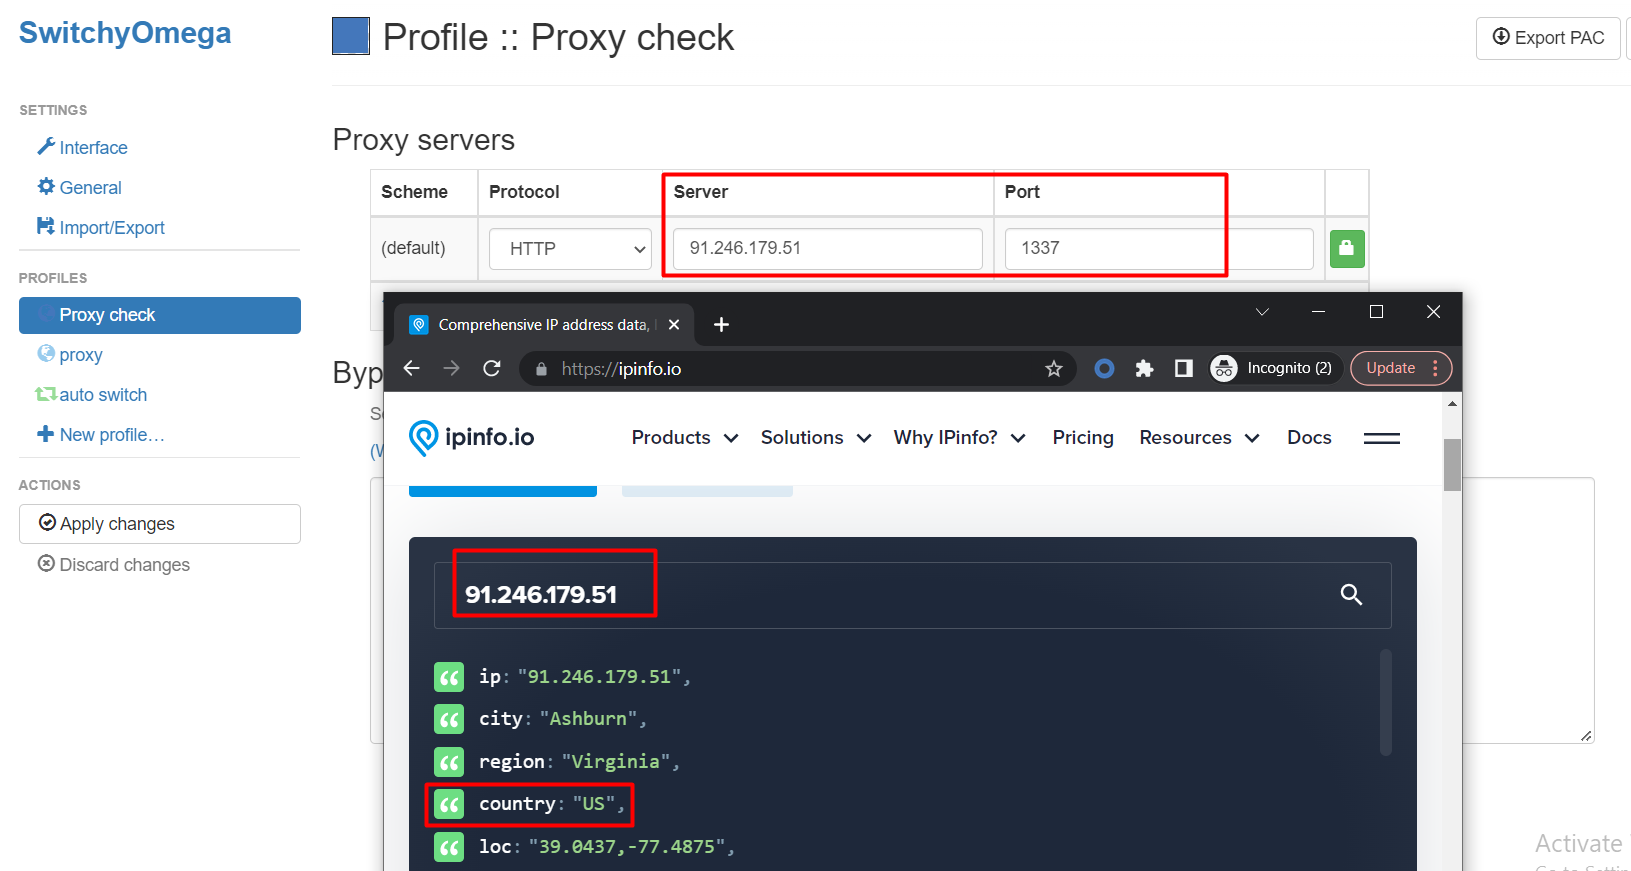1631x871 pixels.
Task: Click the "39.0437,-77.4875" loc value
Action: (x=627, y=847)
